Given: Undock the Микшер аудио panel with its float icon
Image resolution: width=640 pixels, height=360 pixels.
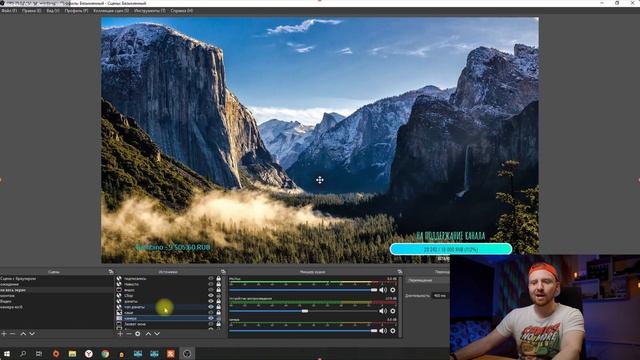Looking at the screenshot, I should (x=400, y=271).
